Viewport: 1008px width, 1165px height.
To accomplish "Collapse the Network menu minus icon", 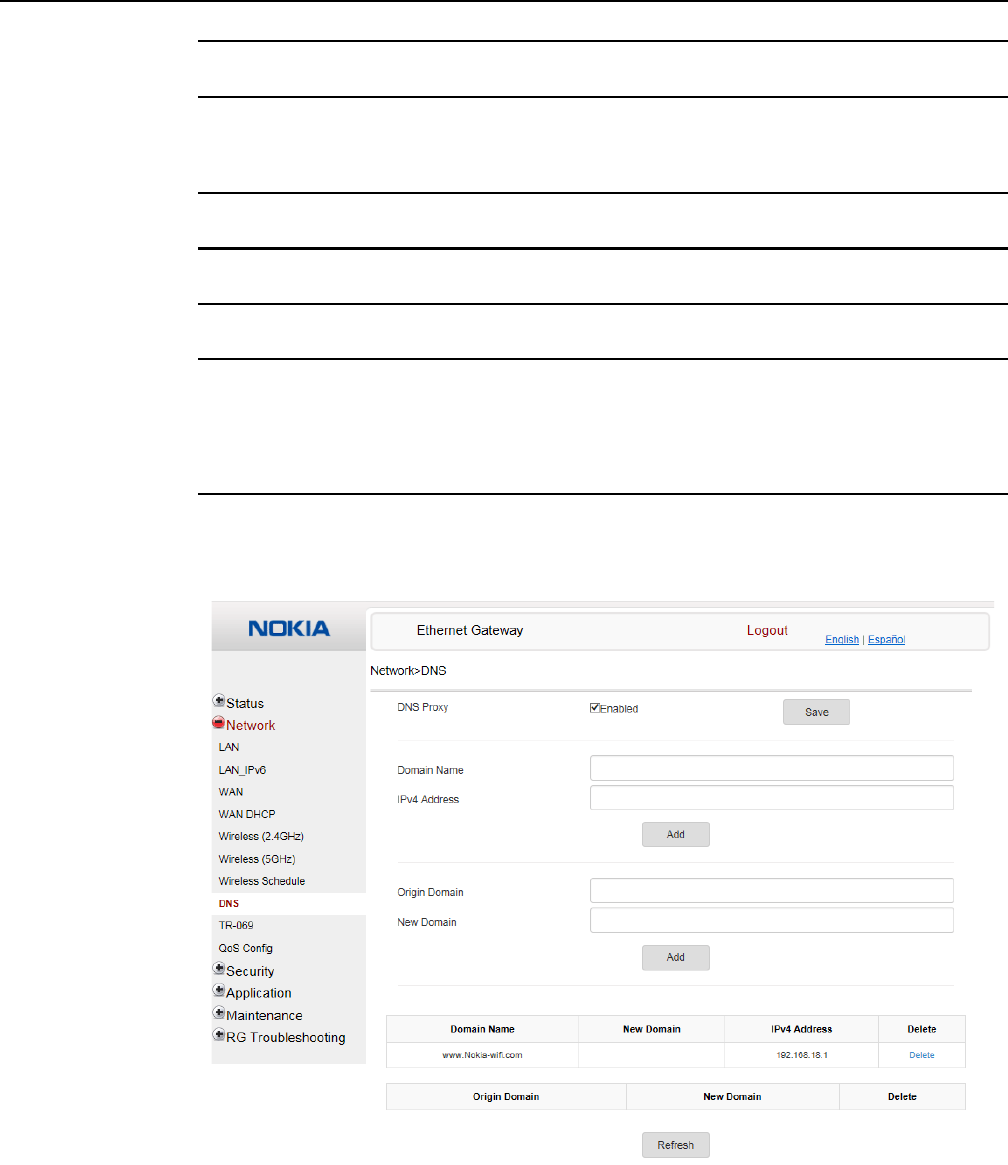I will (218, 722).
